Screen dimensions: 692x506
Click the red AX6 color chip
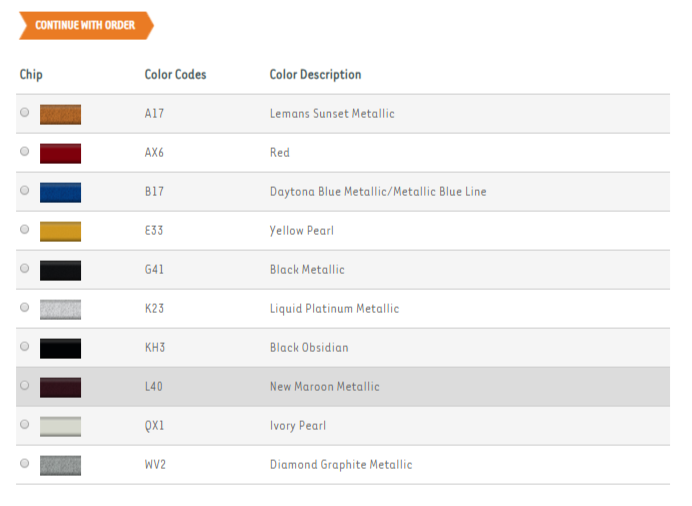click(x=60, y=153)
